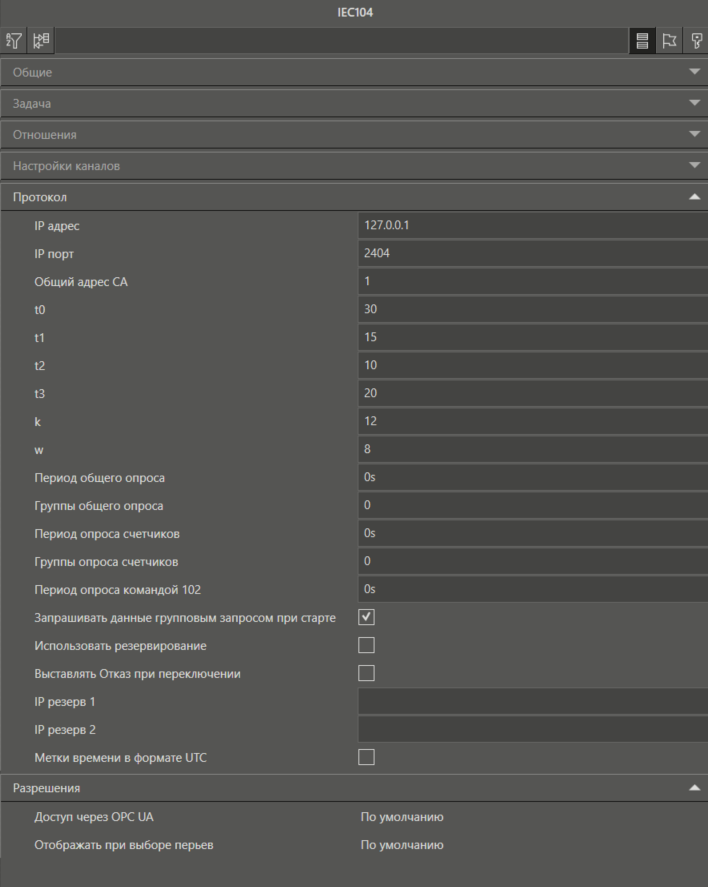
Task: Click the IP адрес field with 127.0.0.1
Action: coord(532,225)
